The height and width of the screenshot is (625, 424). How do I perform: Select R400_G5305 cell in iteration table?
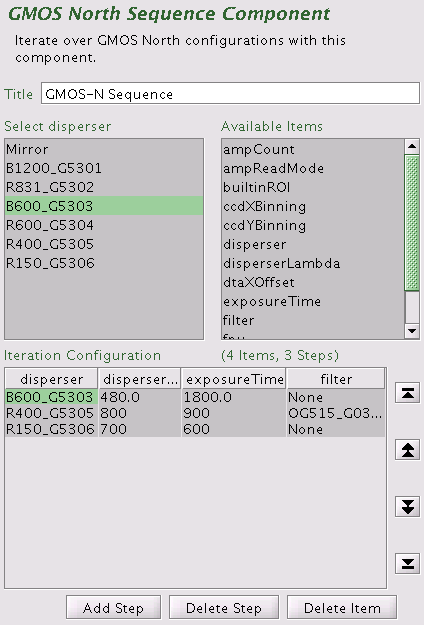click(51, 413)
